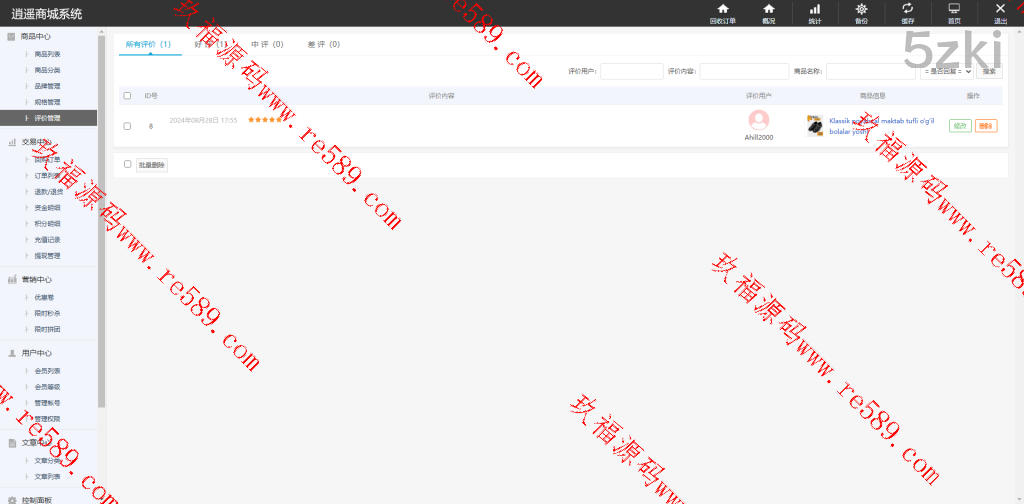The height and width of the screenshot is (504, 1024).
Task: Click the 评价用户 input field
Action: (631, 71)
